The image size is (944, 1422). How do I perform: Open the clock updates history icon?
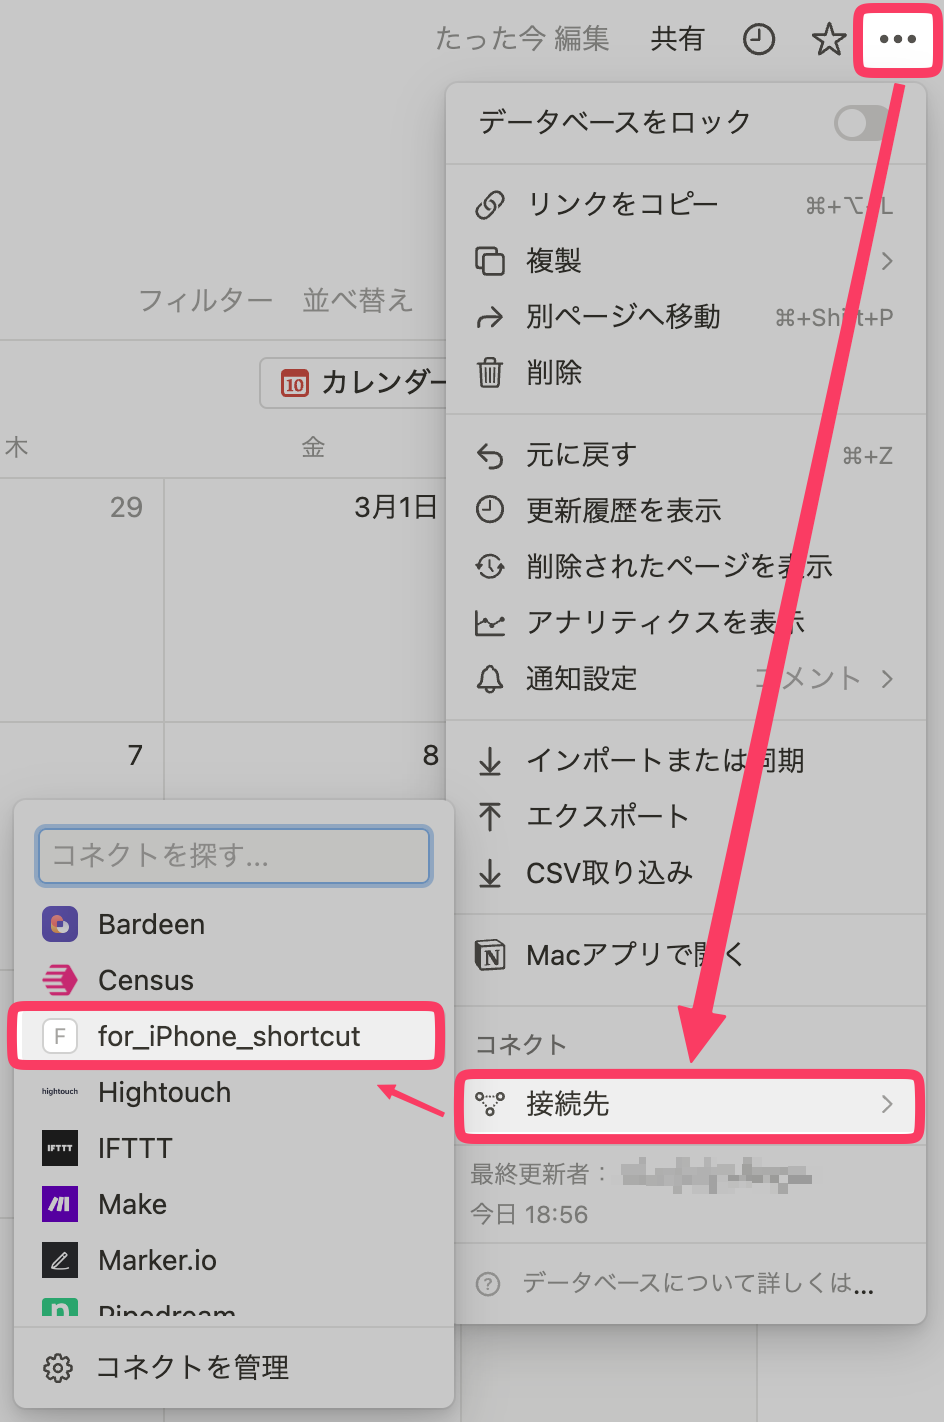[759, 40]
